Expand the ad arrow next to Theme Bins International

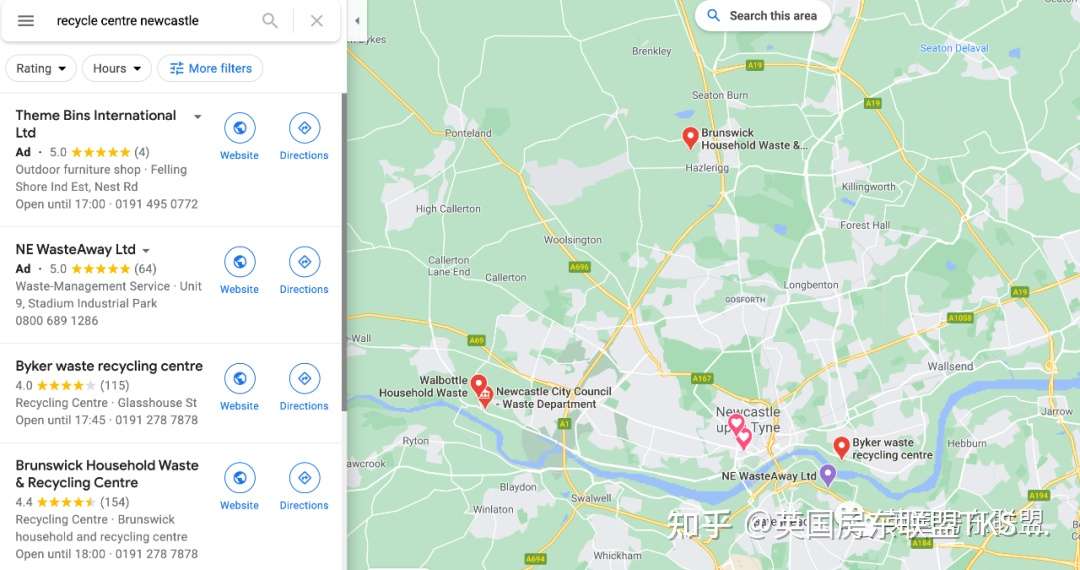click(198, 116)
